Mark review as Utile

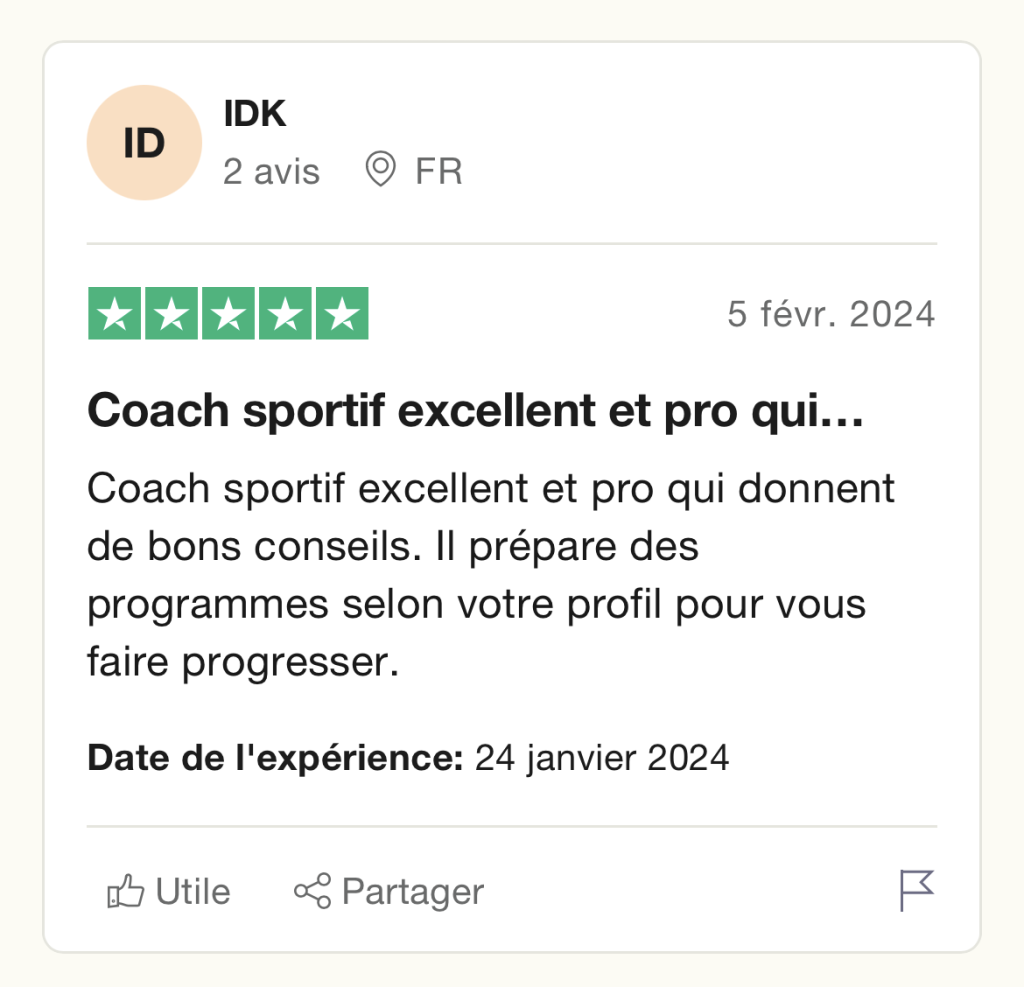(x=168, y=891)
